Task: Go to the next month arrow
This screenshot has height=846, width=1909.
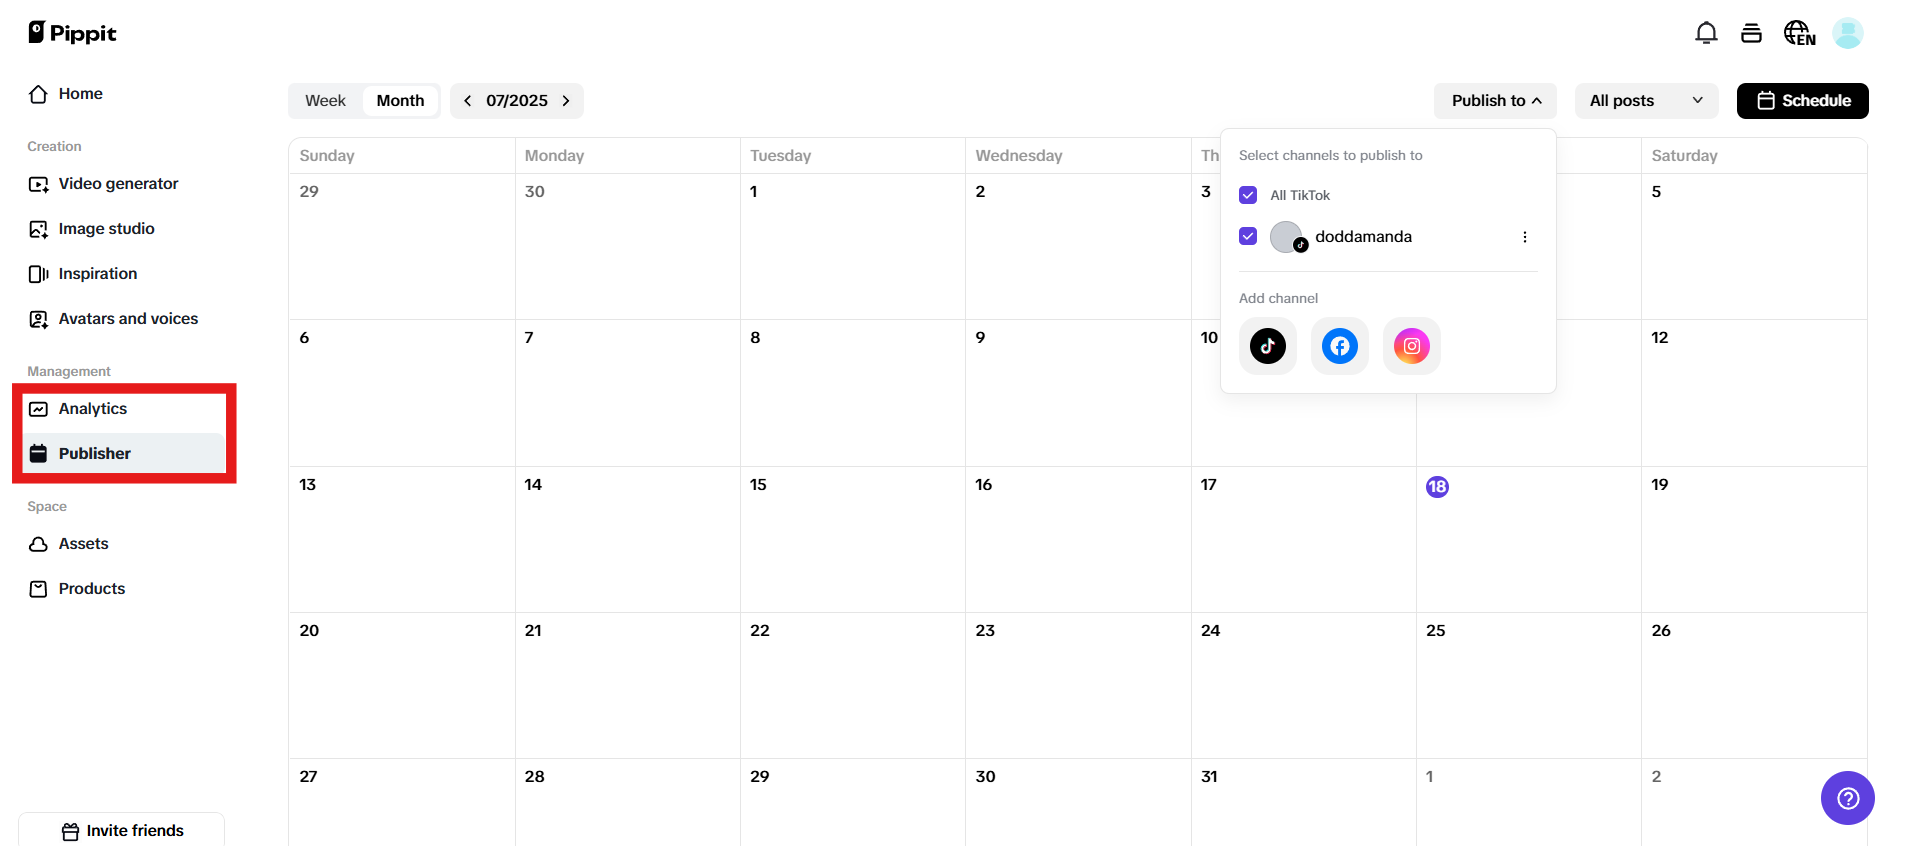Action: [566, 101]
